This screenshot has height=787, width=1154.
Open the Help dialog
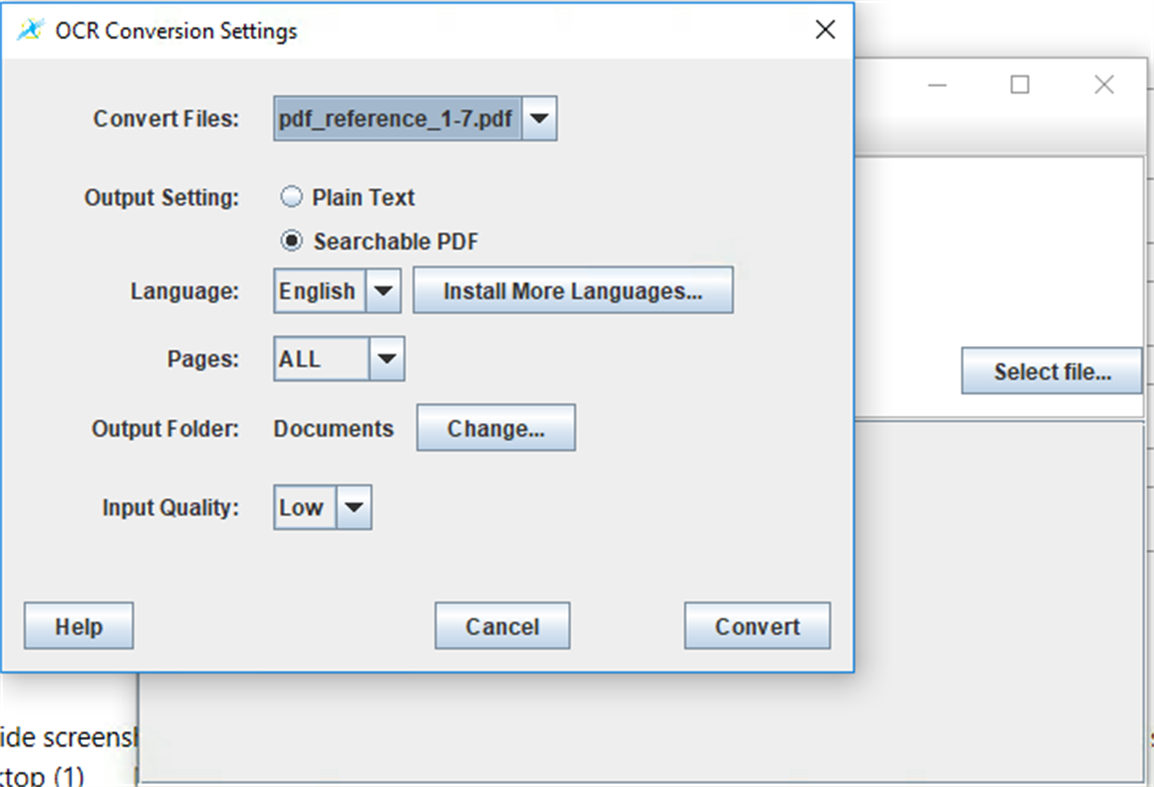coord(78,625)
